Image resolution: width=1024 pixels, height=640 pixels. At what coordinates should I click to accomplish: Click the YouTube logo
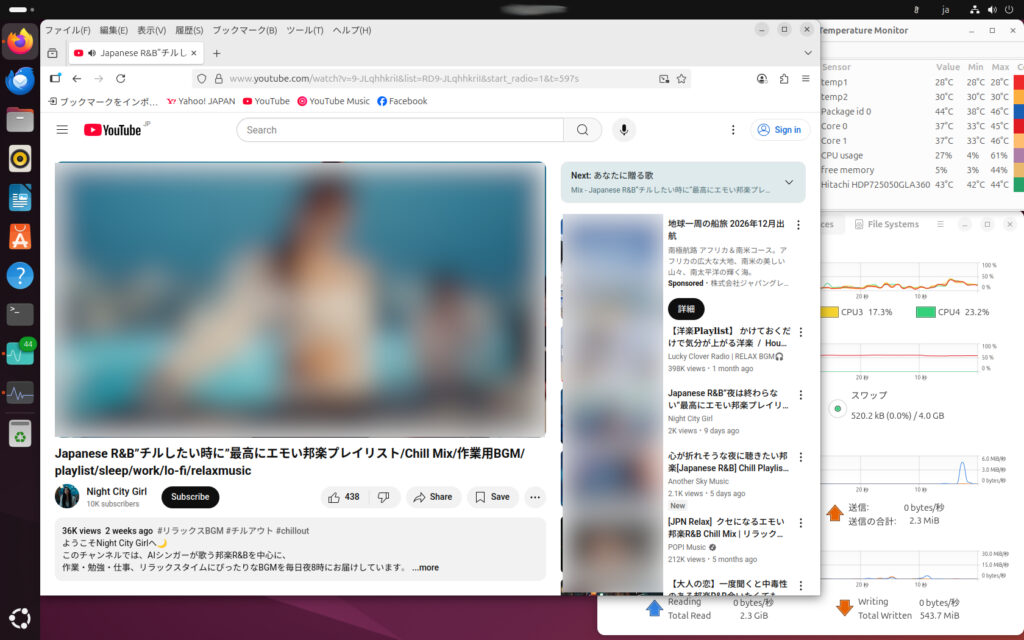tap(112, 130)
